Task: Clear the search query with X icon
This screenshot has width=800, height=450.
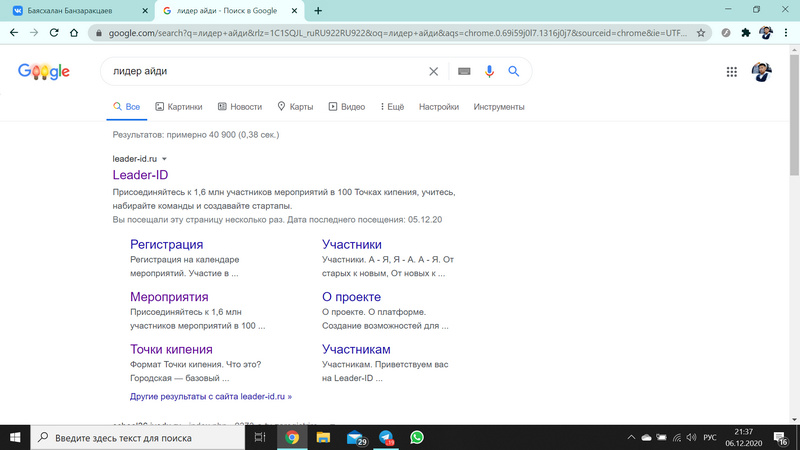Action: (433, 72)
